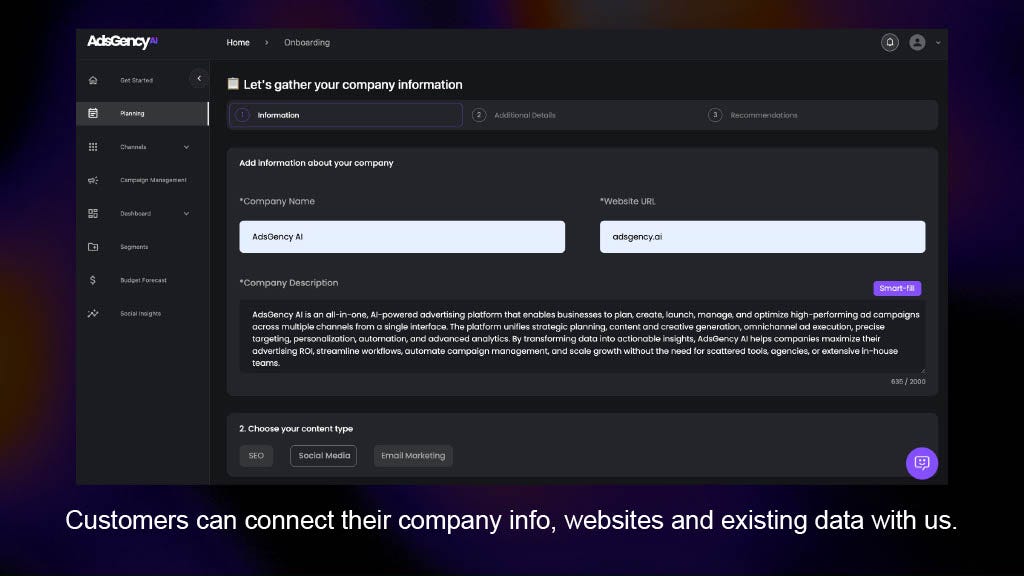1024x576 pixels.
Task: Open the purple chat support button
Action: [921, 463]
